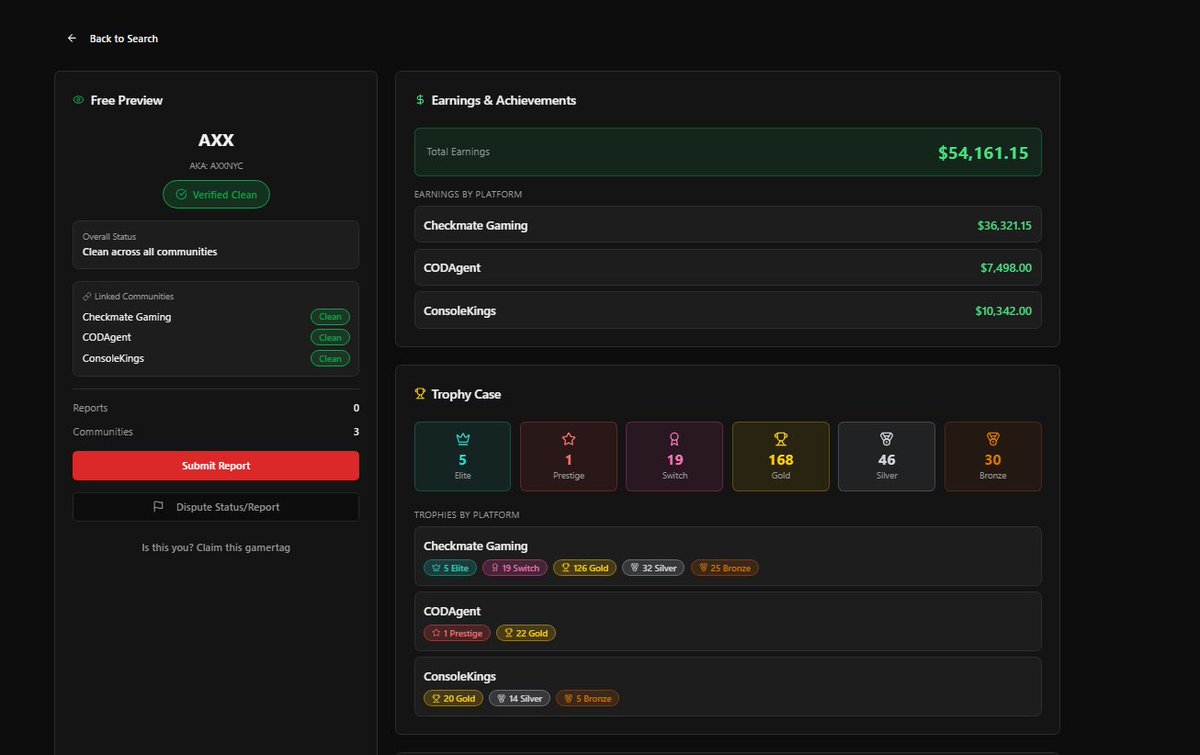Select Checkmate Gaming earnings row
Screen dimensions: 1200x755
pyautogui.click(x=728, y=225)
